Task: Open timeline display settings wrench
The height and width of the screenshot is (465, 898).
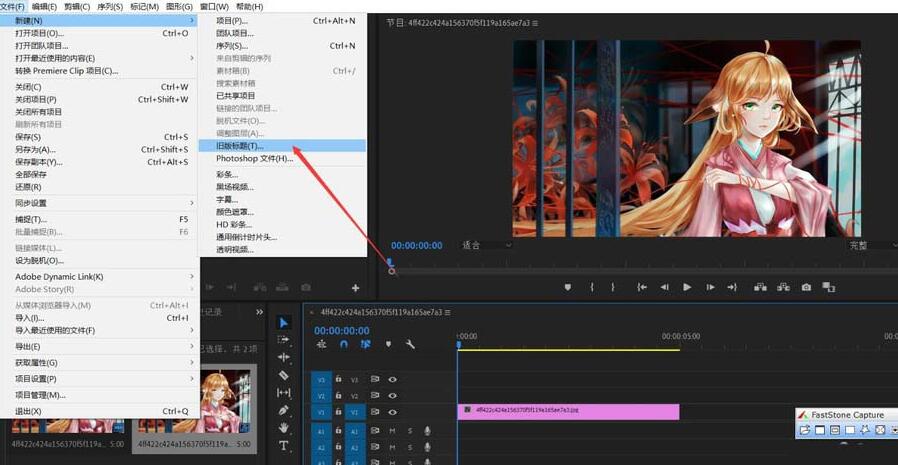Action: [410, 344]
